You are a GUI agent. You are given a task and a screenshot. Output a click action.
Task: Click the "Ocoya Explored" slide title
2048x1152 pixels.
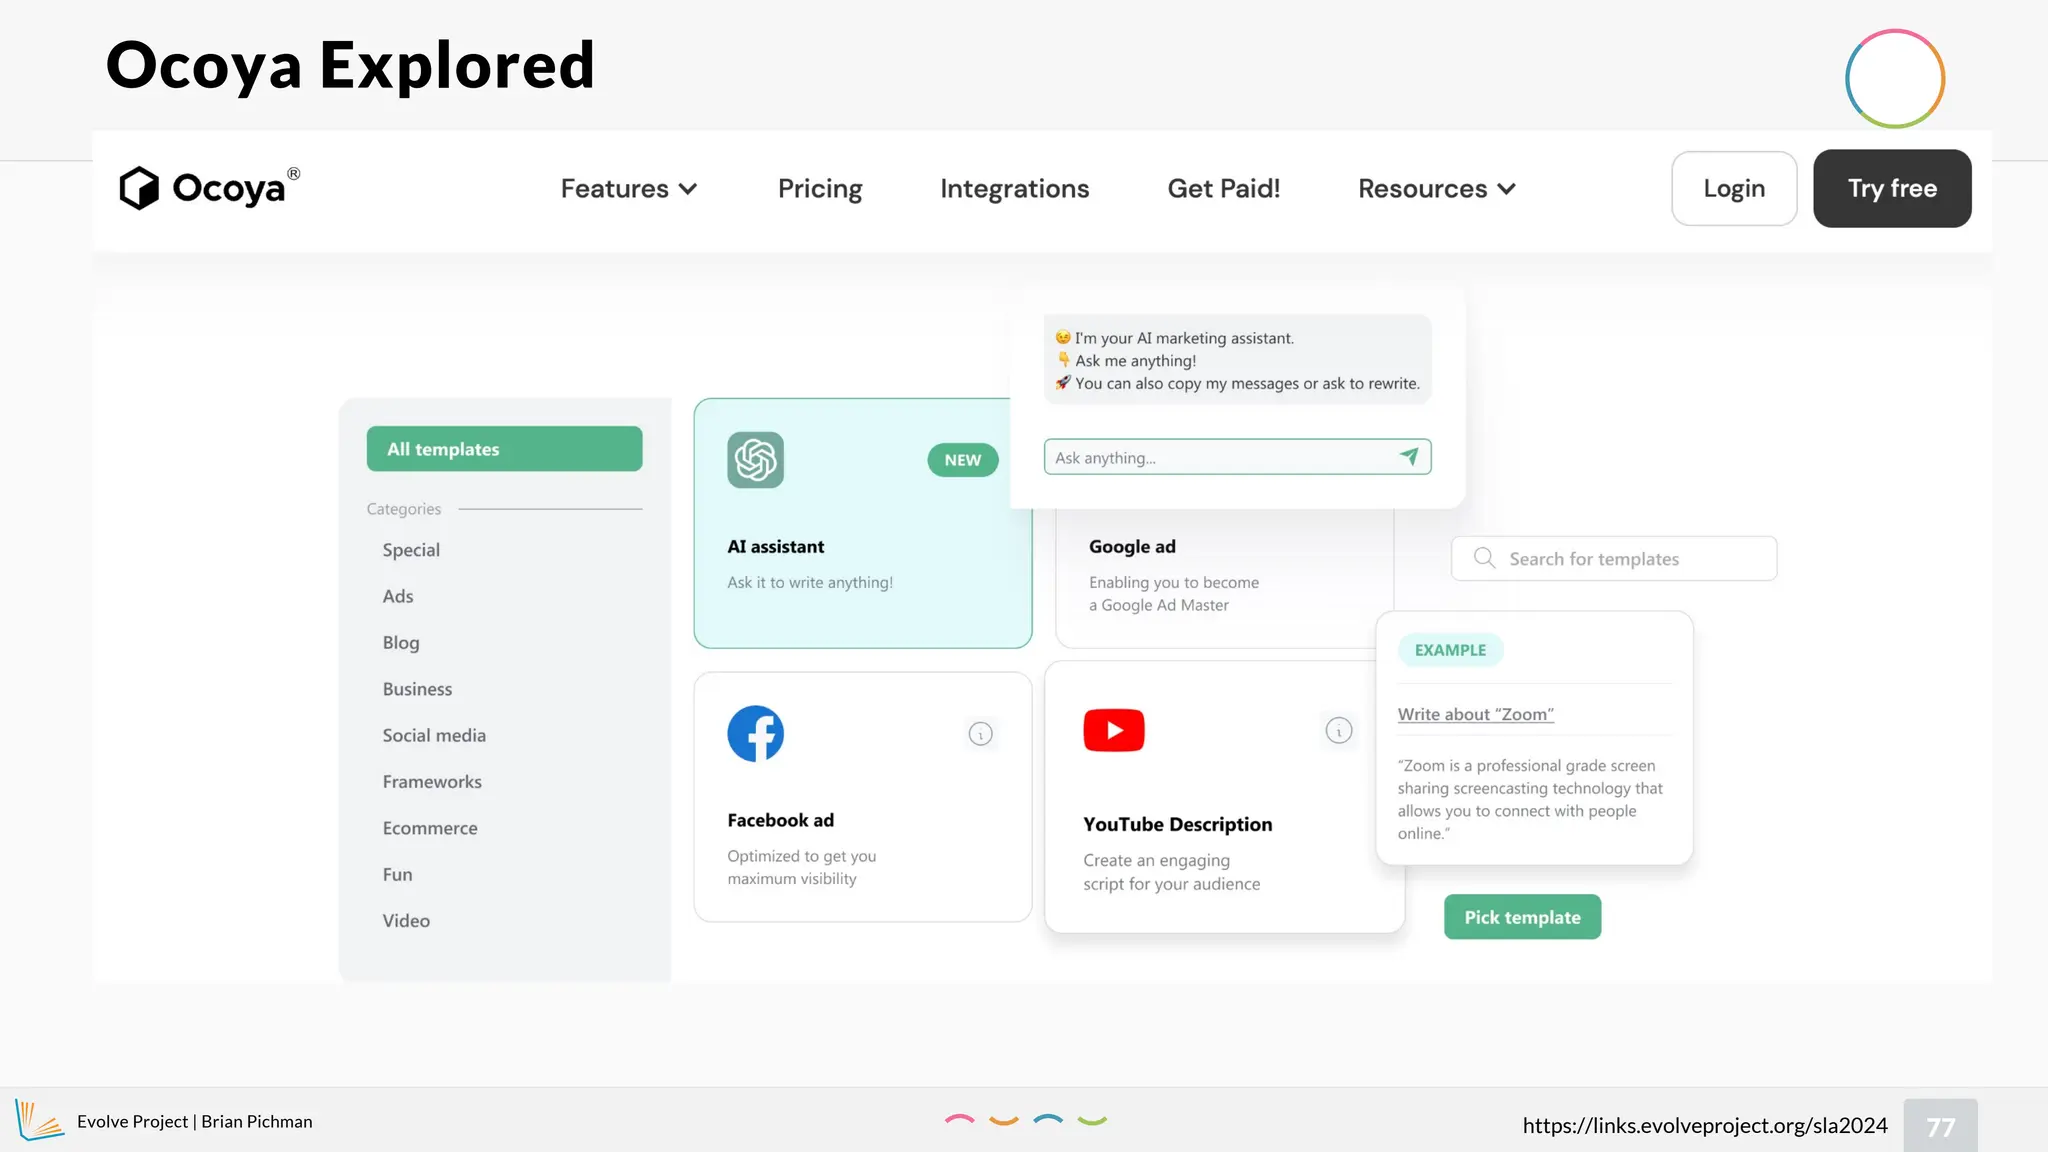point(350,65)
